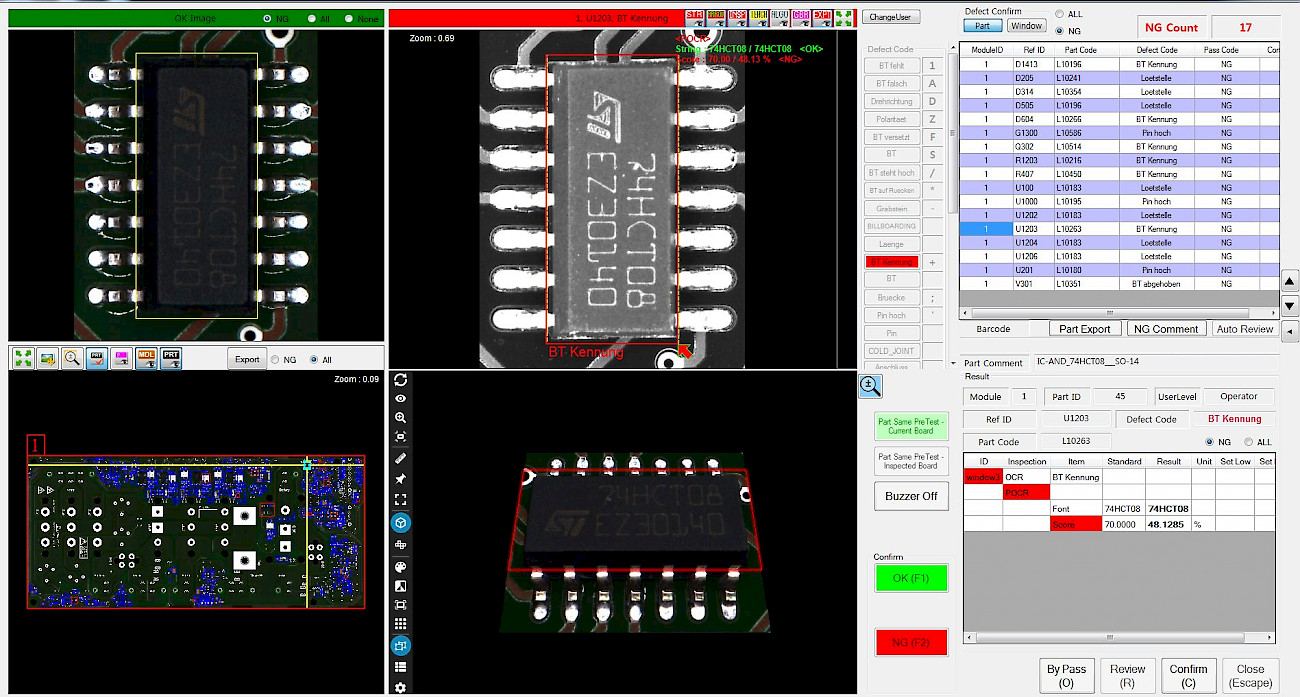Click ChangeUser button
The width and height of the screenshot is (1300, 697).
(x=890, y=17)
